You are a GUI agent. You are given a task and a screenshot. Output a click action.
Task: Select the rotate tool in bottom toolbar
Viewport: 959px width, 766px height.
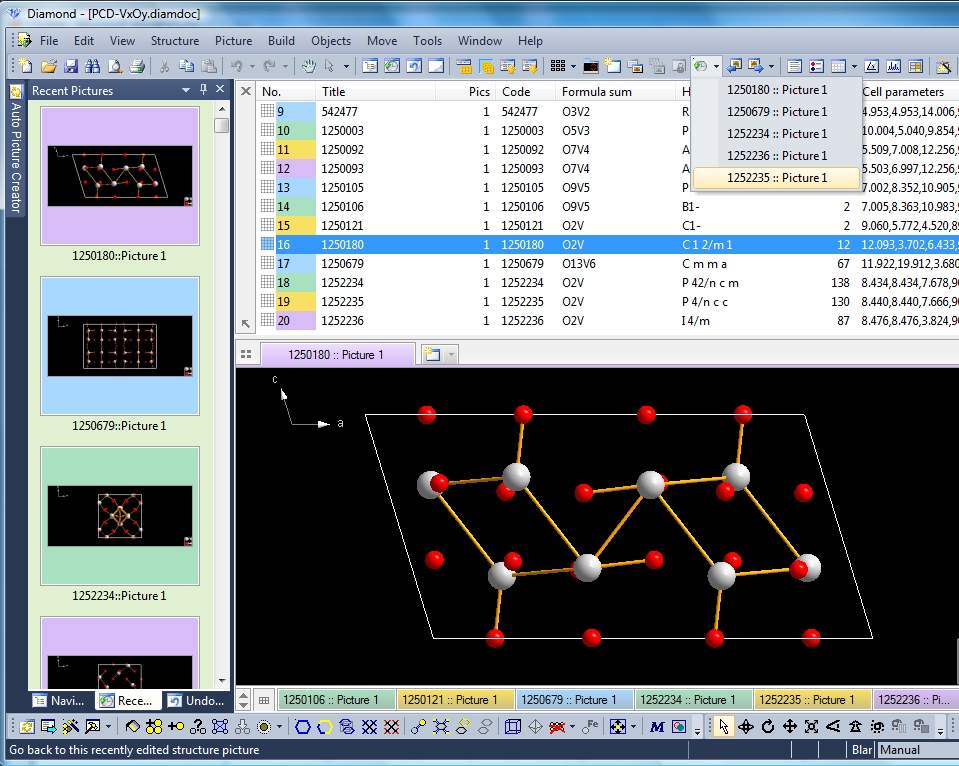(x=768, y=726)
